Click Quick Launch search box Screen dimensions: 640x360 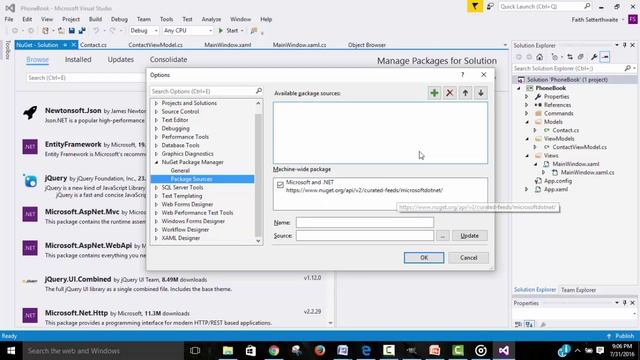pos(545,7)
